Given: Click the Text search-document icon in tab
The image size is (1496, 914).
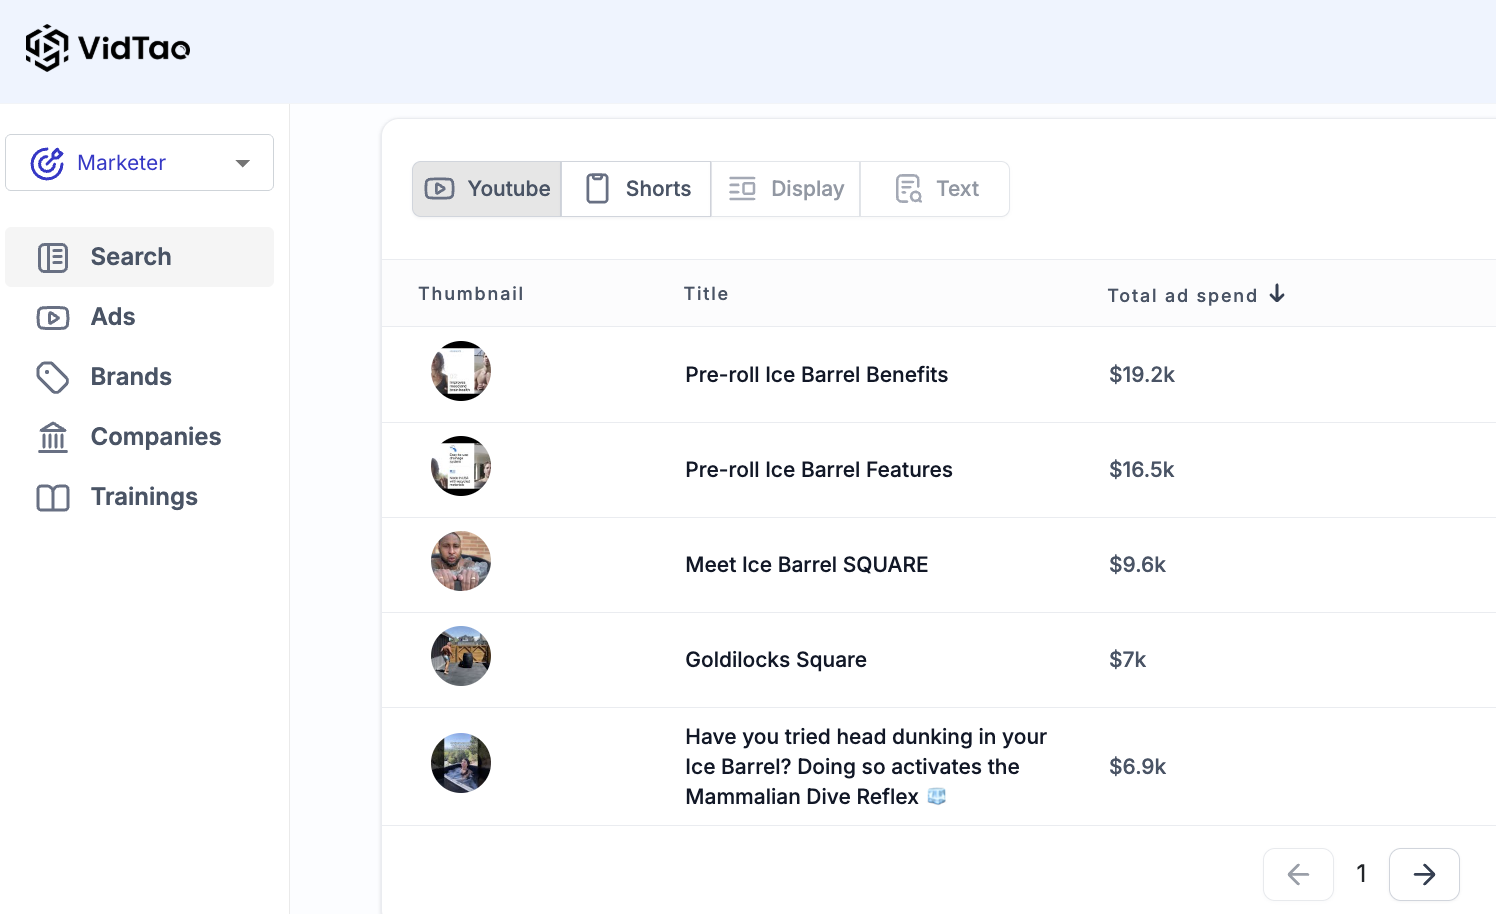Looking at the screenshot, I should (908, 189).
